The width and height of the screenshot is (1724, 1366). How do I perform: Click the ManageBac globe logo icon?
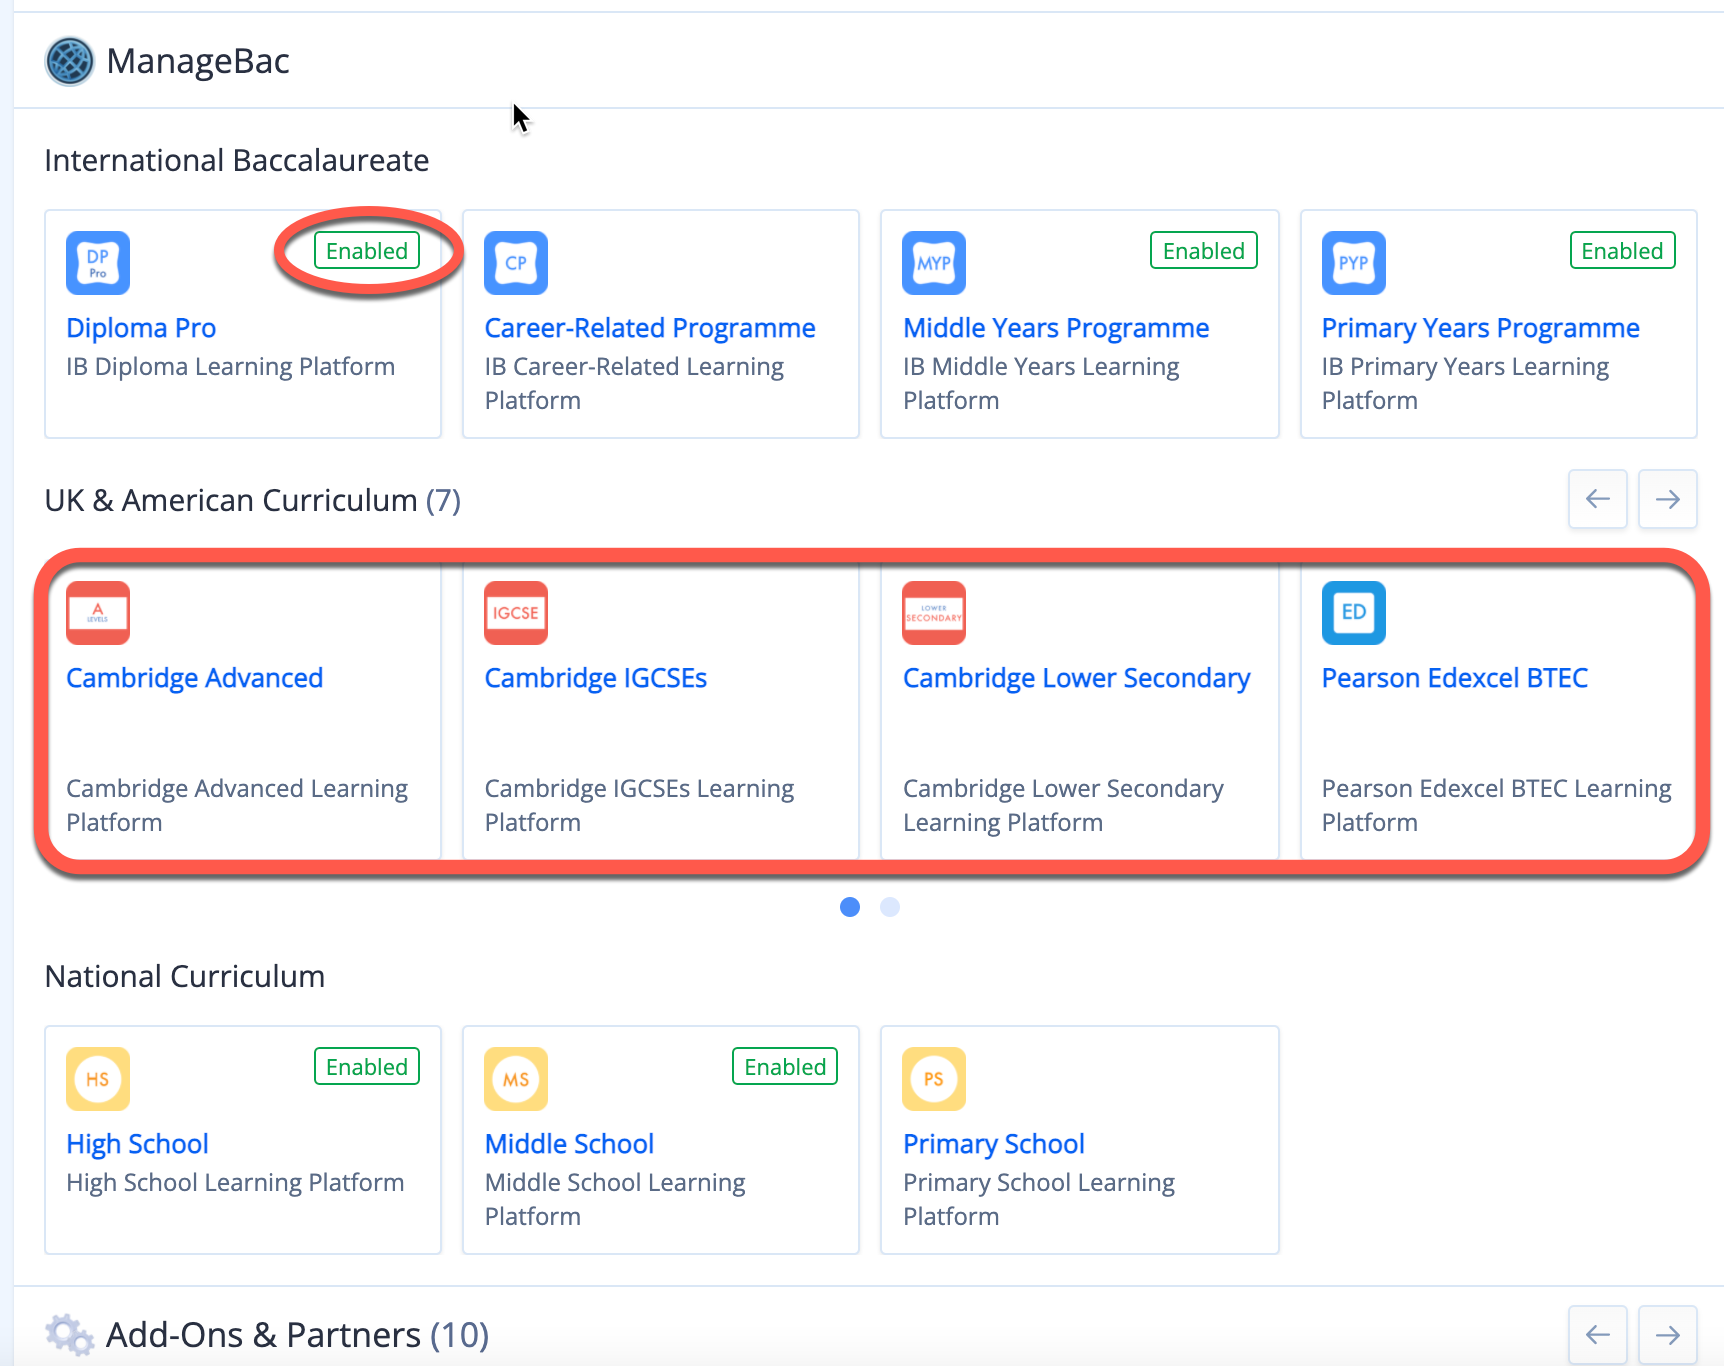coord(70,61)
